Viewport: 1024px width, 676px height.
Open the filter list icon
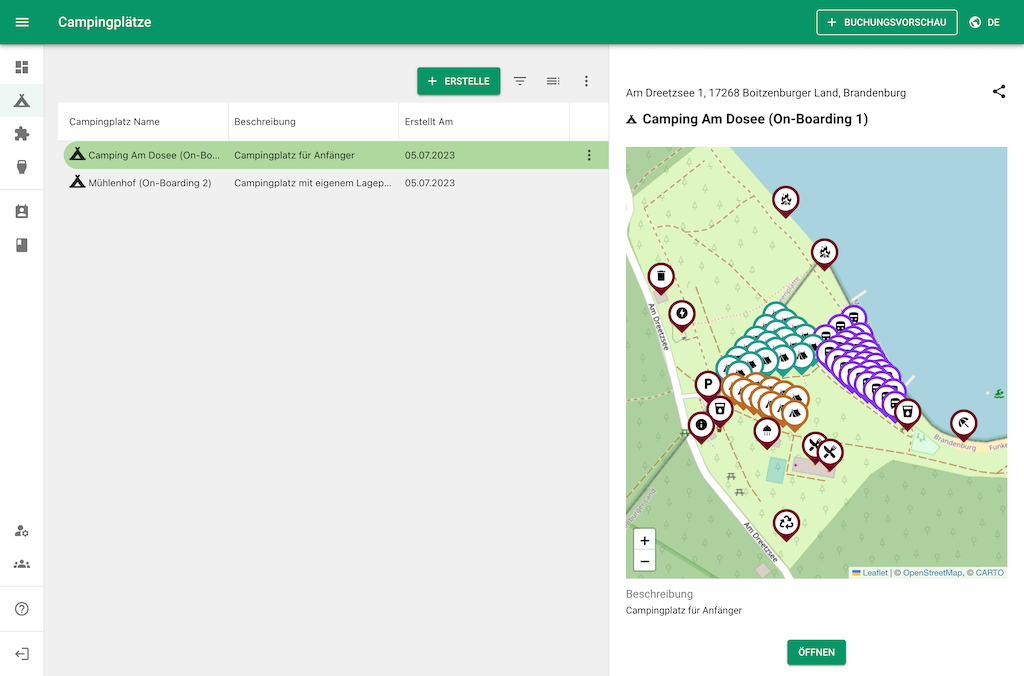(520, 81)
